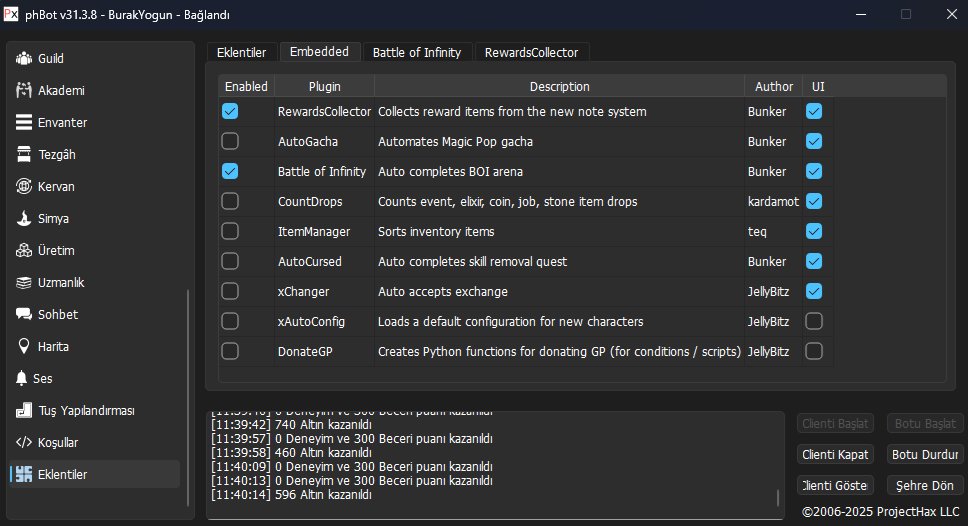Switch to the Battle of Infinity tab
Image resolution: width=968 pixels, height=526 pixels.
[x=416, y=52]
